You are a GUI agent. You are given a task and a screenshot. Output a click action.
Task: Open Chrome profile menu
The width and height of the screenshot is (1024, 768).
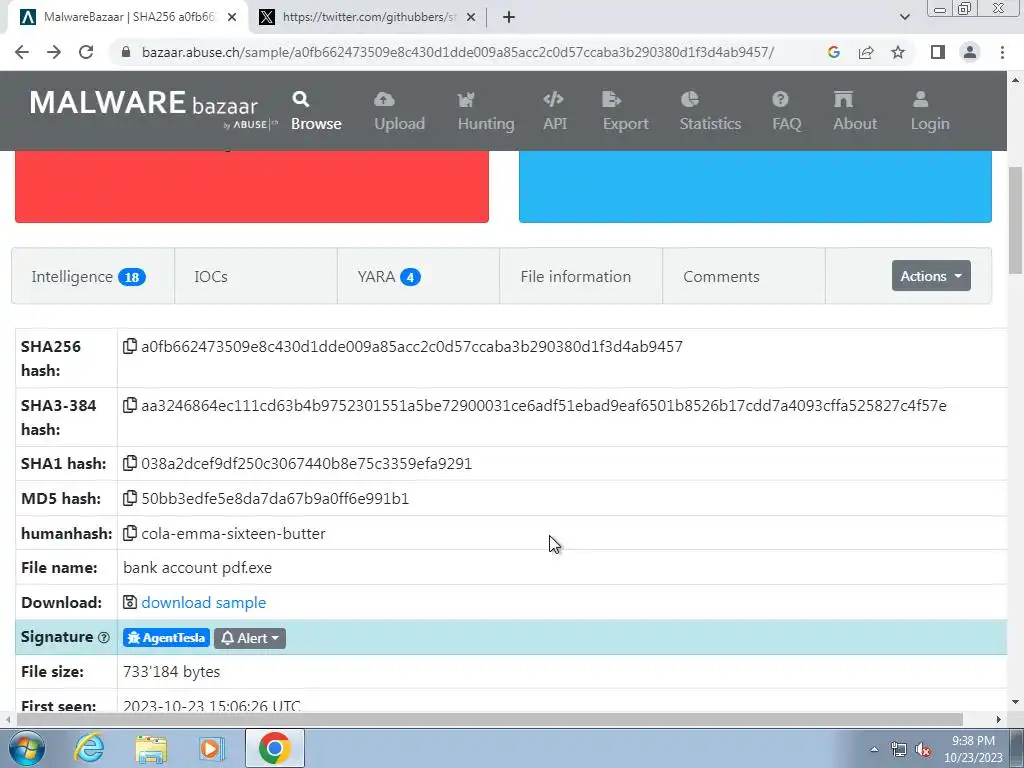pyautogui.click(x=970, y=52)
